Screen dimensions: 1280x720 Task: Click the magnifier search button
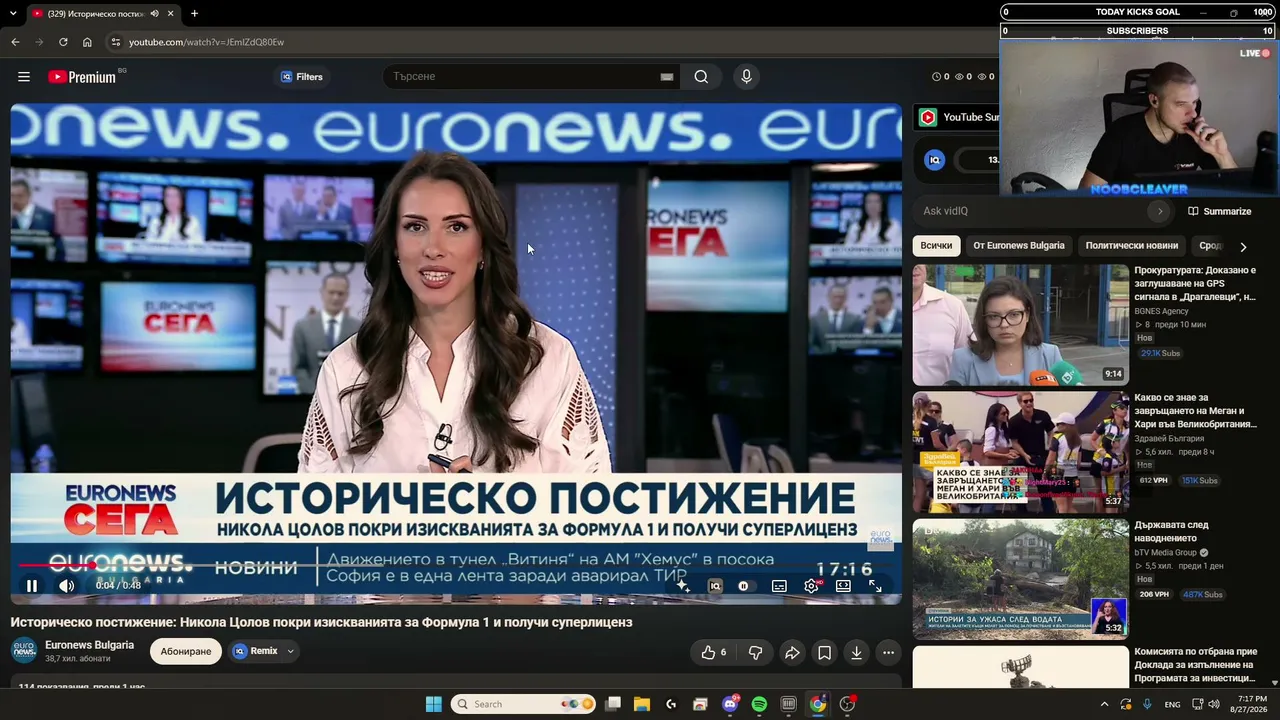point(701,77)
